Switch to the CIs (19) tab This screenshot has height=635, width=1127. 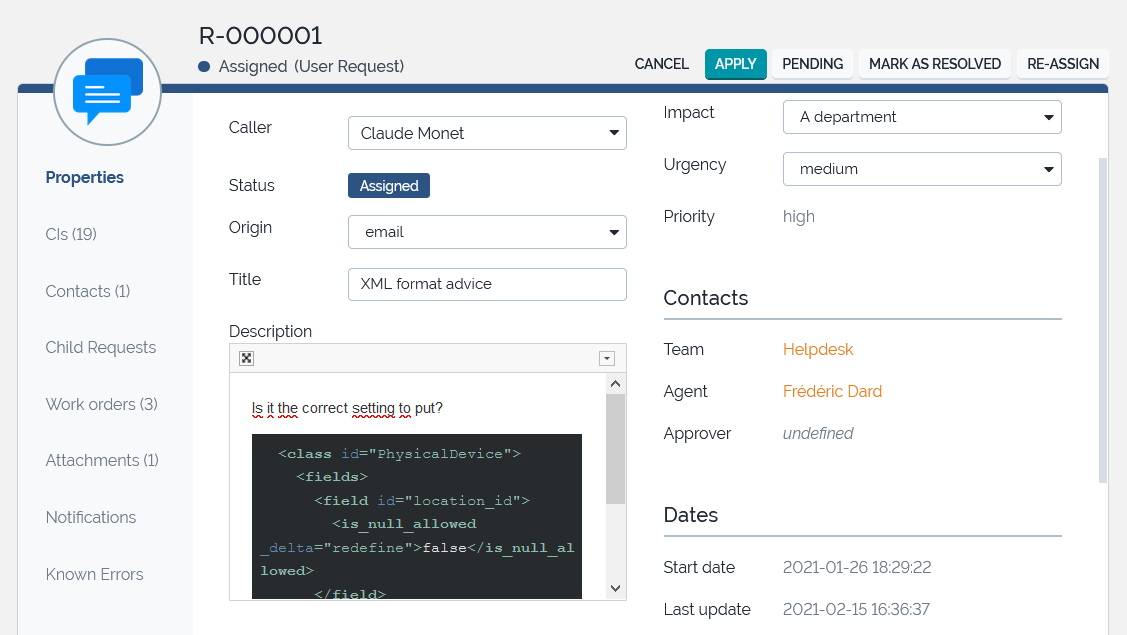71,234
